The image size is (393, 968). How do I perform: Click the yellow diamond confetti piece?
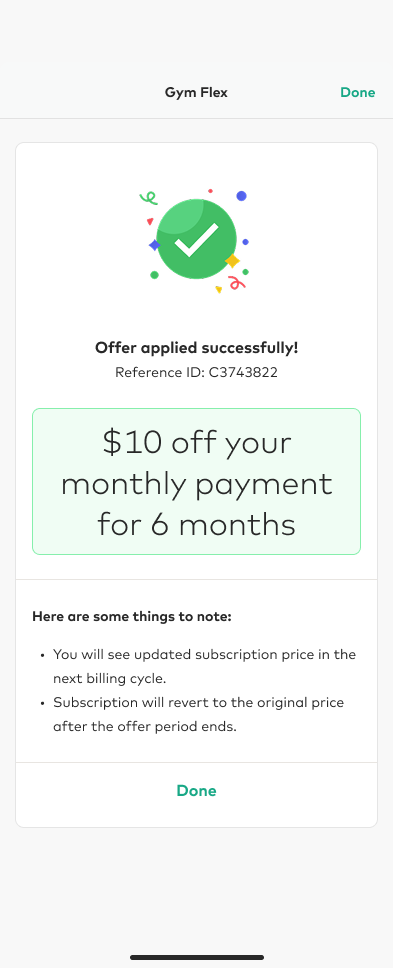(x=232, y=261)
